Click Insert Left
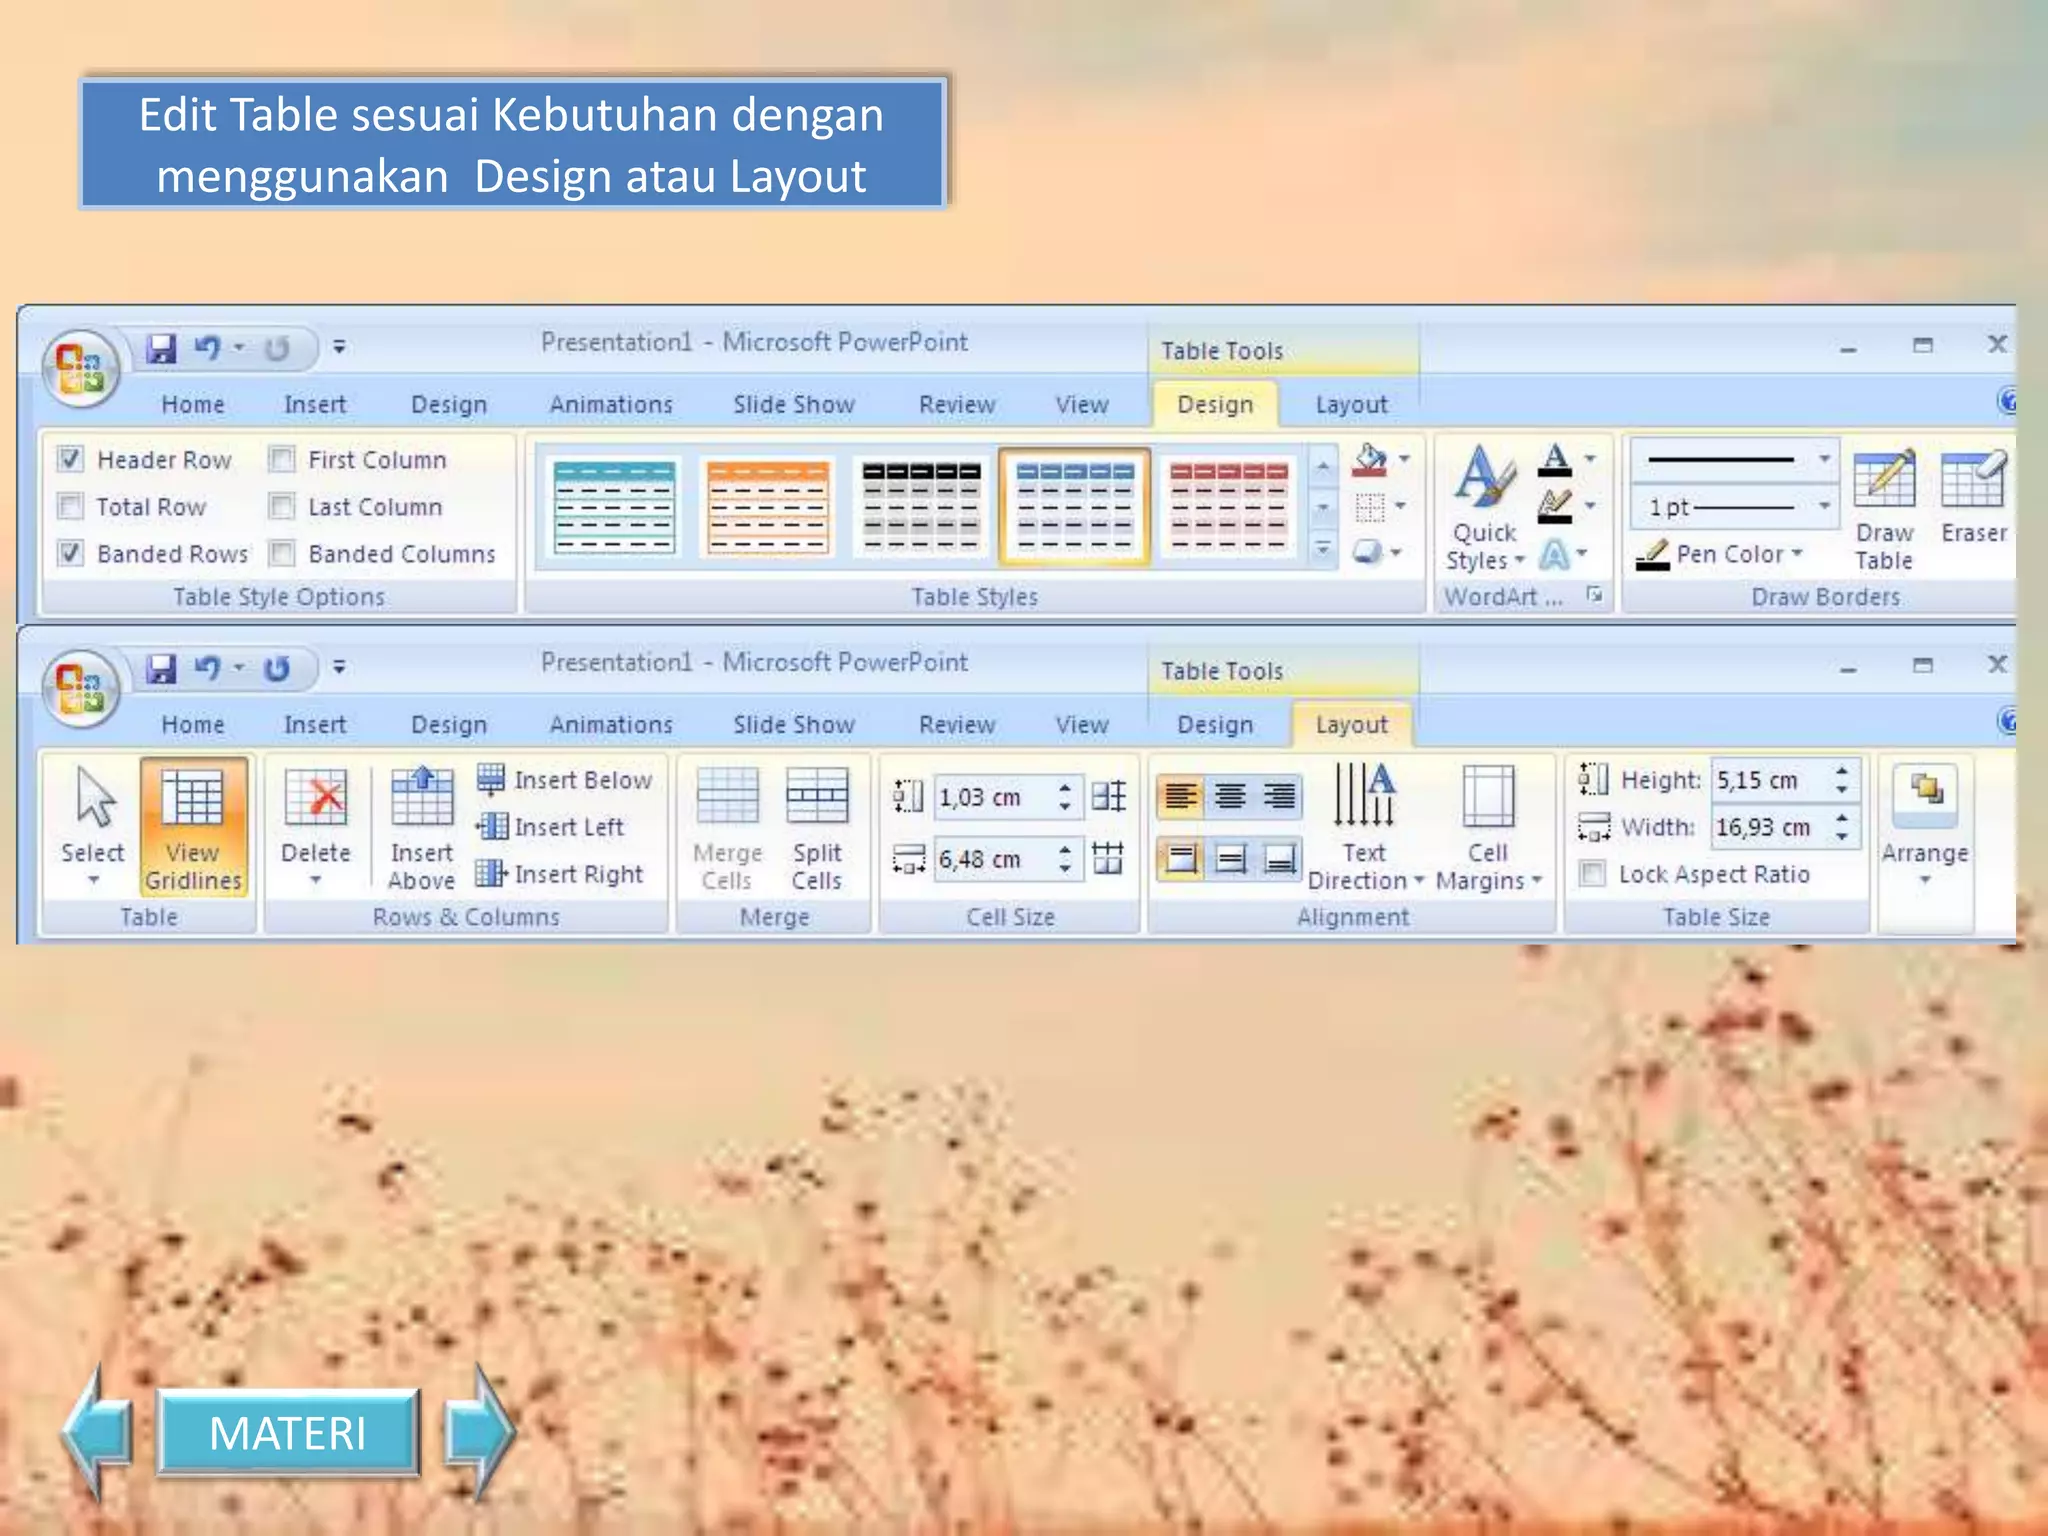This screenshot has width=2048, height=1536. (551, 827)
